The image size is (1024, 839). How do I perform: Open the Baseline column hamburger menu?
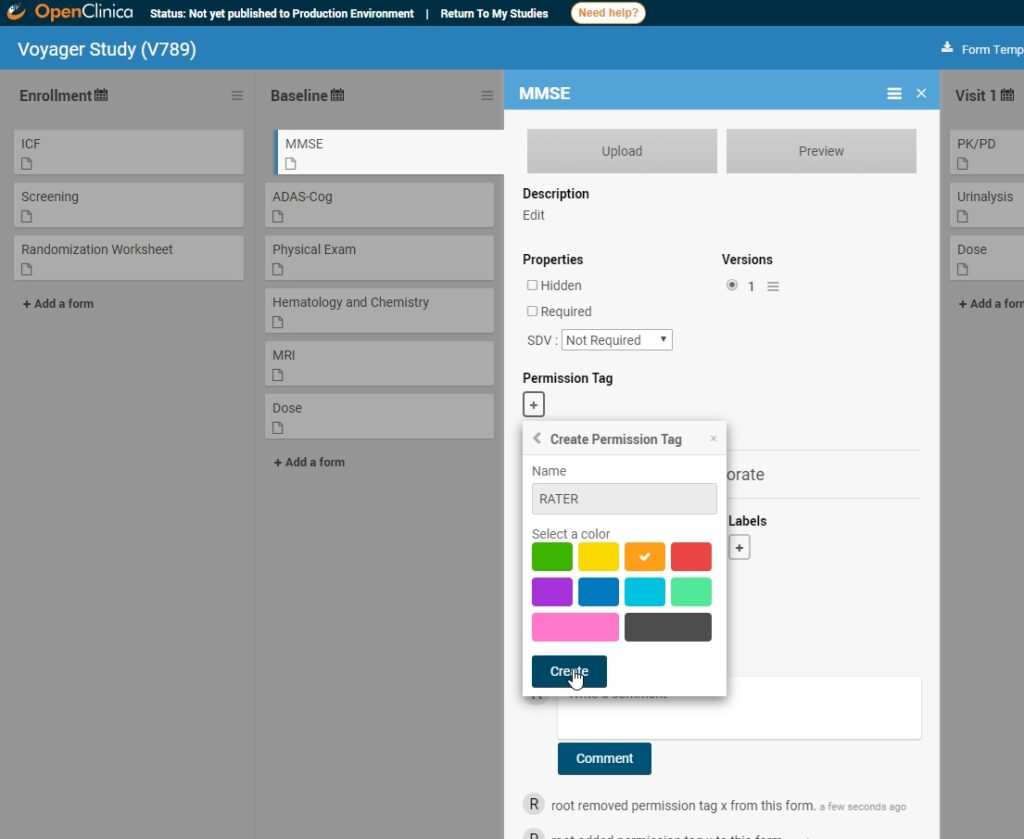pyautogui.click(x=487, y=96)
